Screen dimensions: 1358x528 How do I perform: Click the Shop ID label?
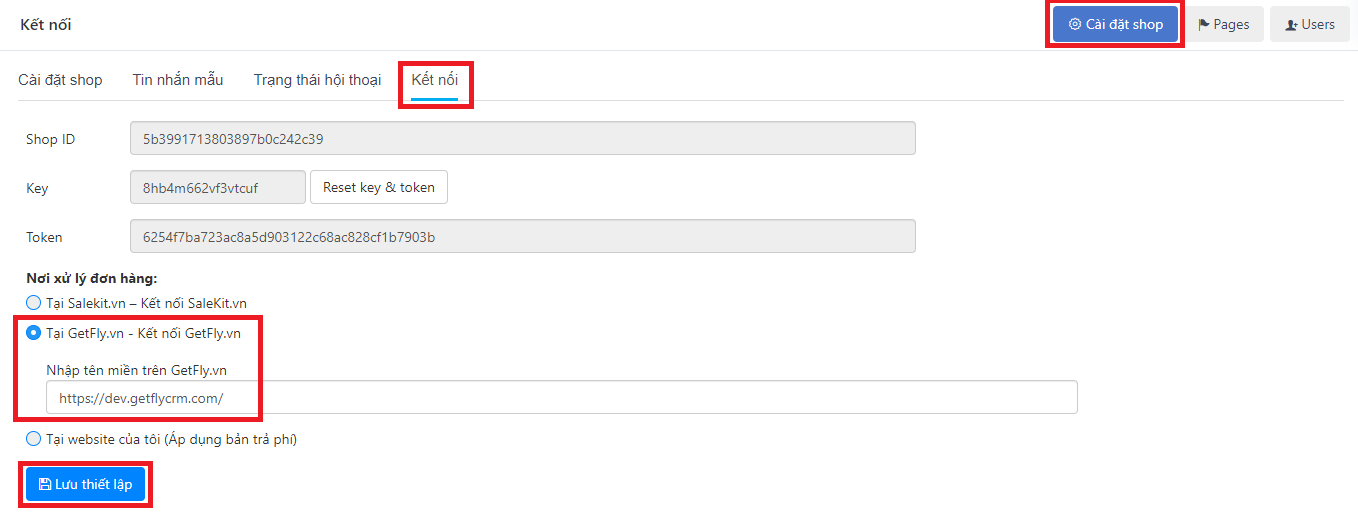point(50,139)
